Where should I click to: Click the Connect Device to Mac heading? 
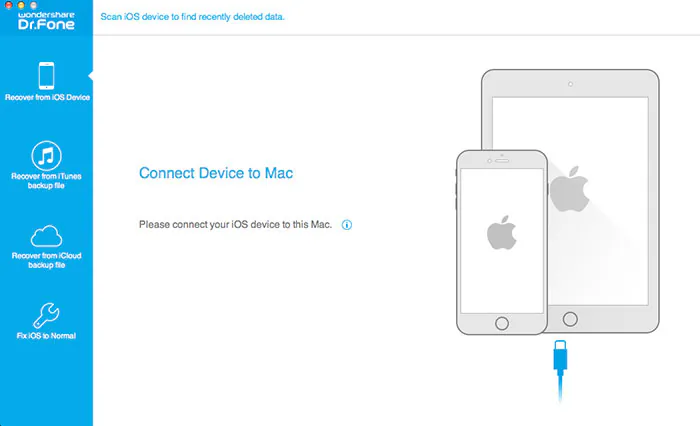(216, 173)
